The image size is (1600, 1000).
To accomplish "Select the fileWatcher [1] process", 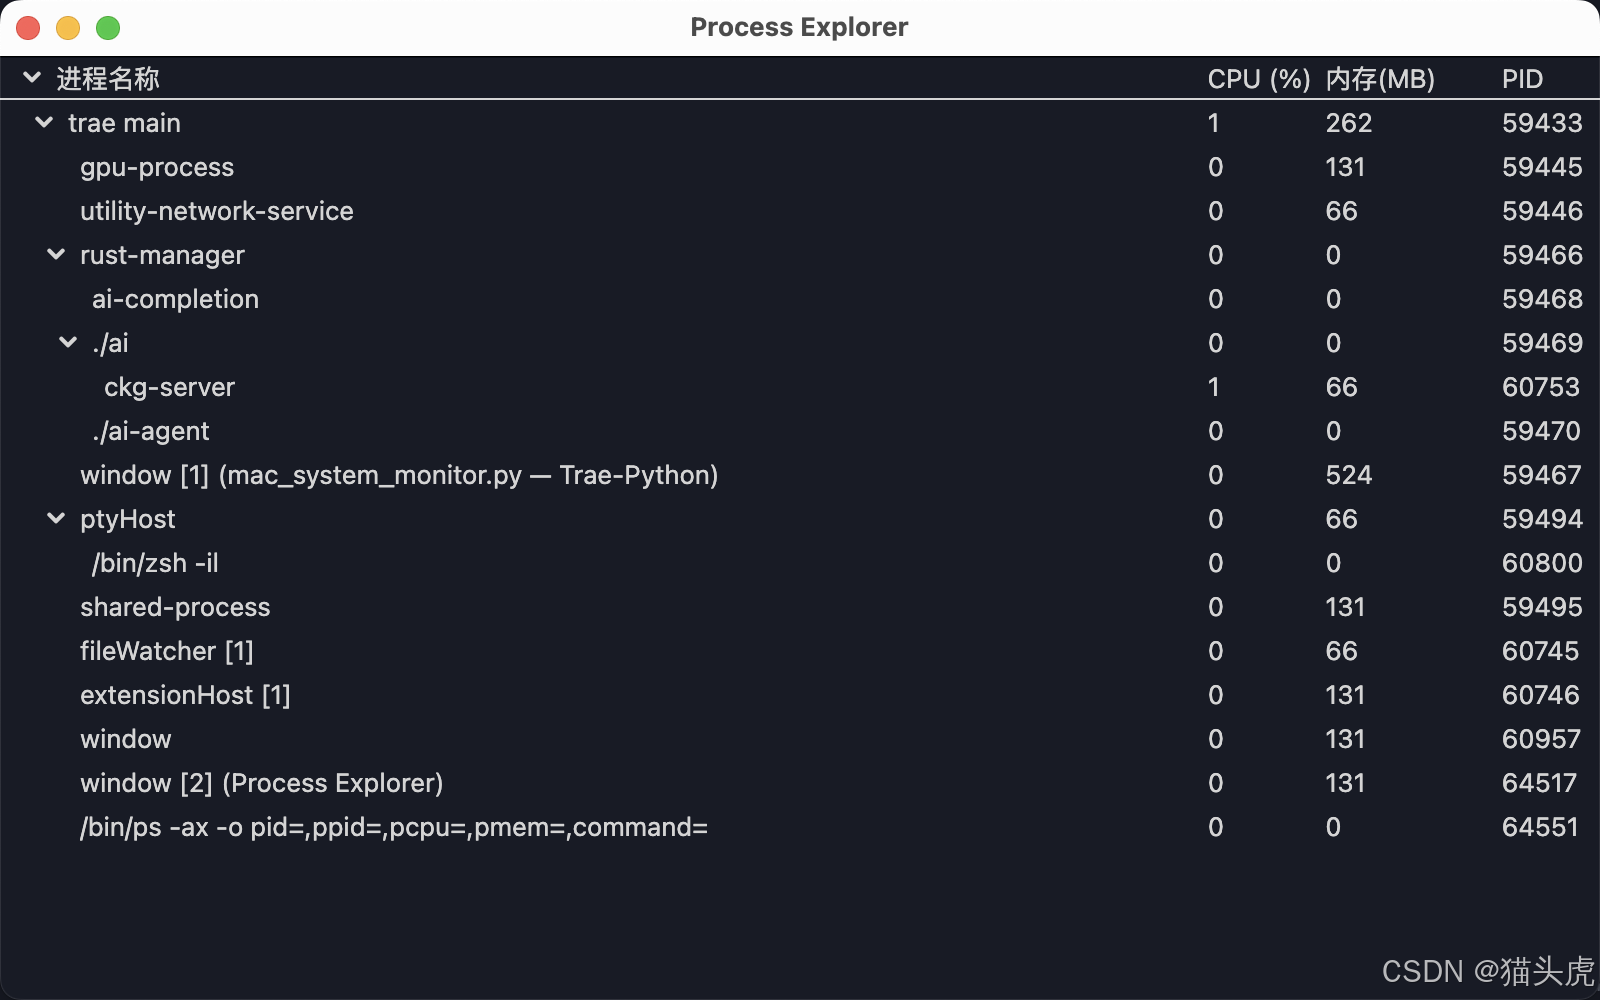I will pos(167,651).
